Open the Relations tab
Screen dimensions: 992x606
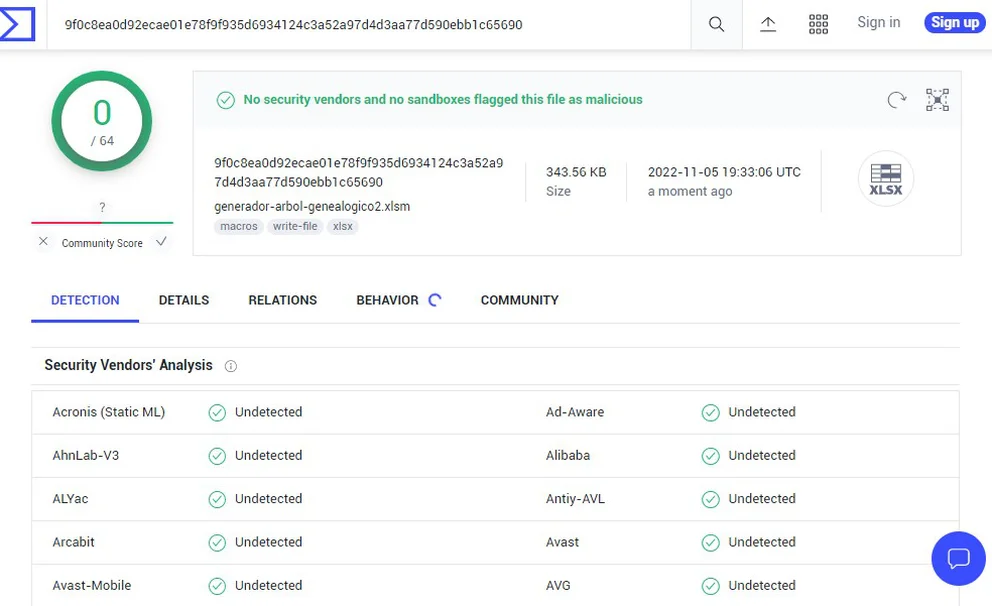283,300
